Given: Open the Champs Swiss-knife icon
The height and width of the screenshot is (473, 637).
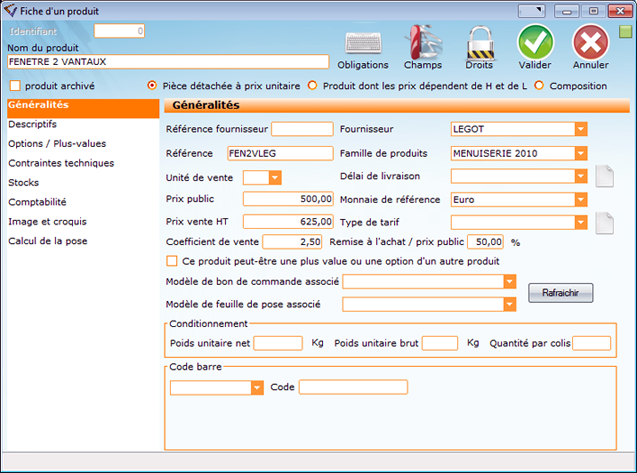Looking at the screenshot, I should pyautogui.click(x=423, y=42).
